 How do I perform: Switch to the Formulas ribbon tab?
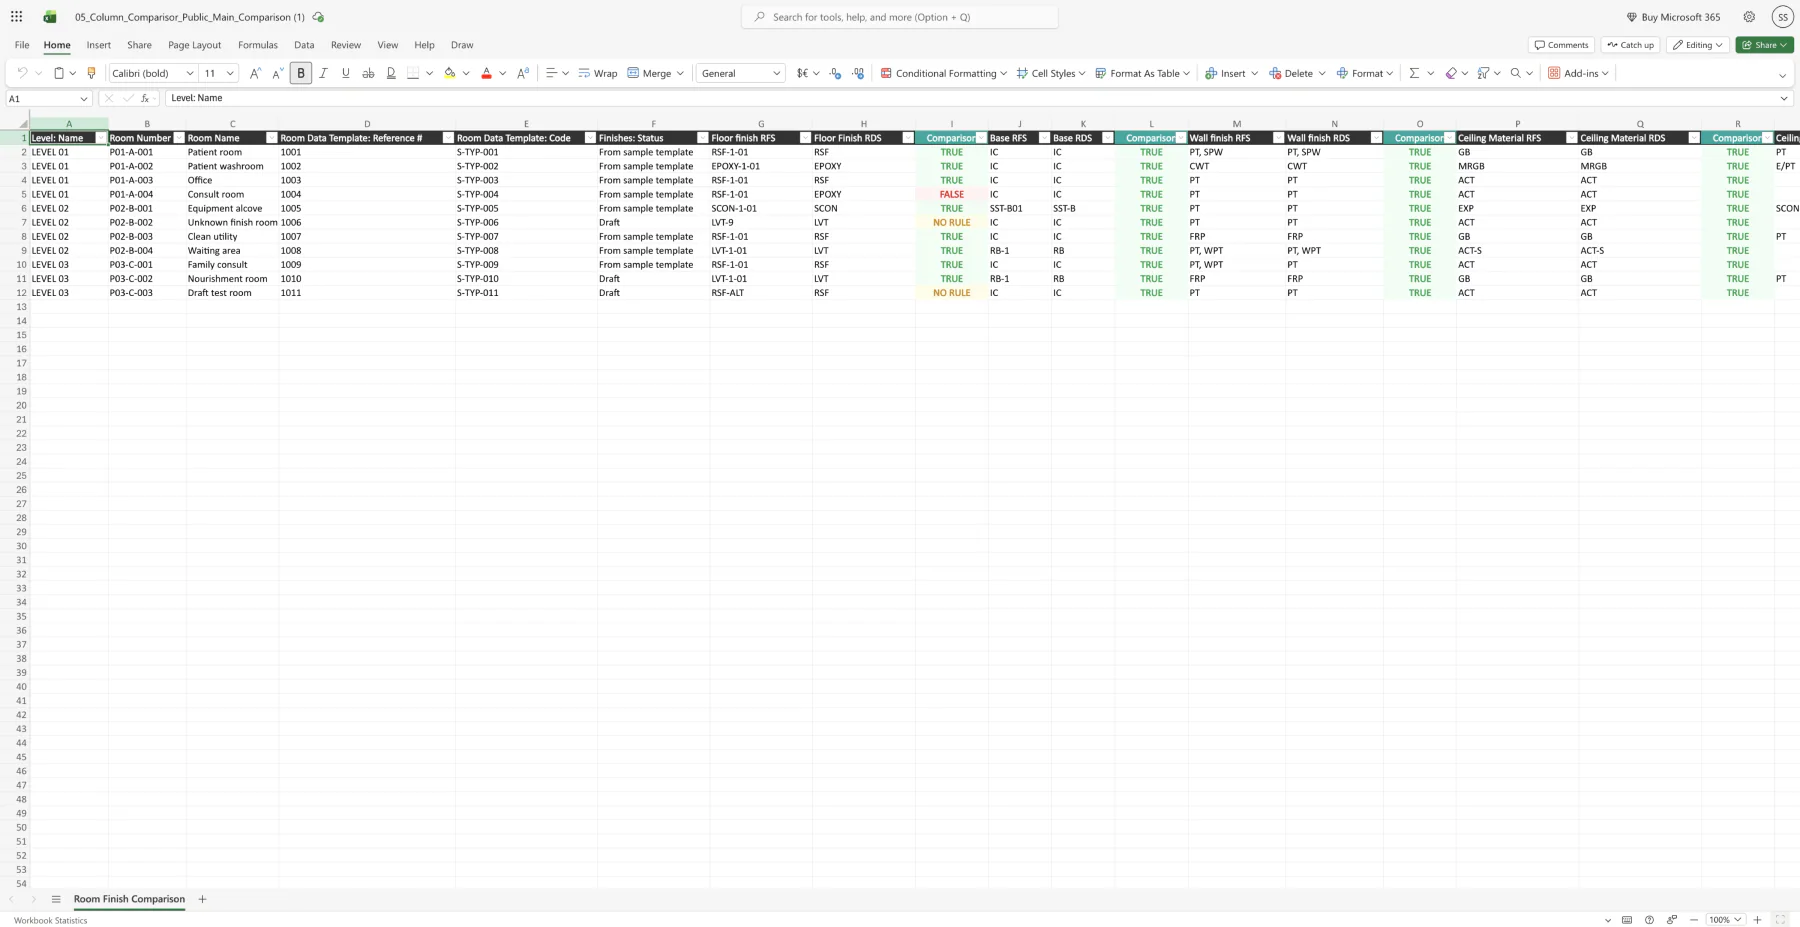pyautogui.click(x=257, y=45)
